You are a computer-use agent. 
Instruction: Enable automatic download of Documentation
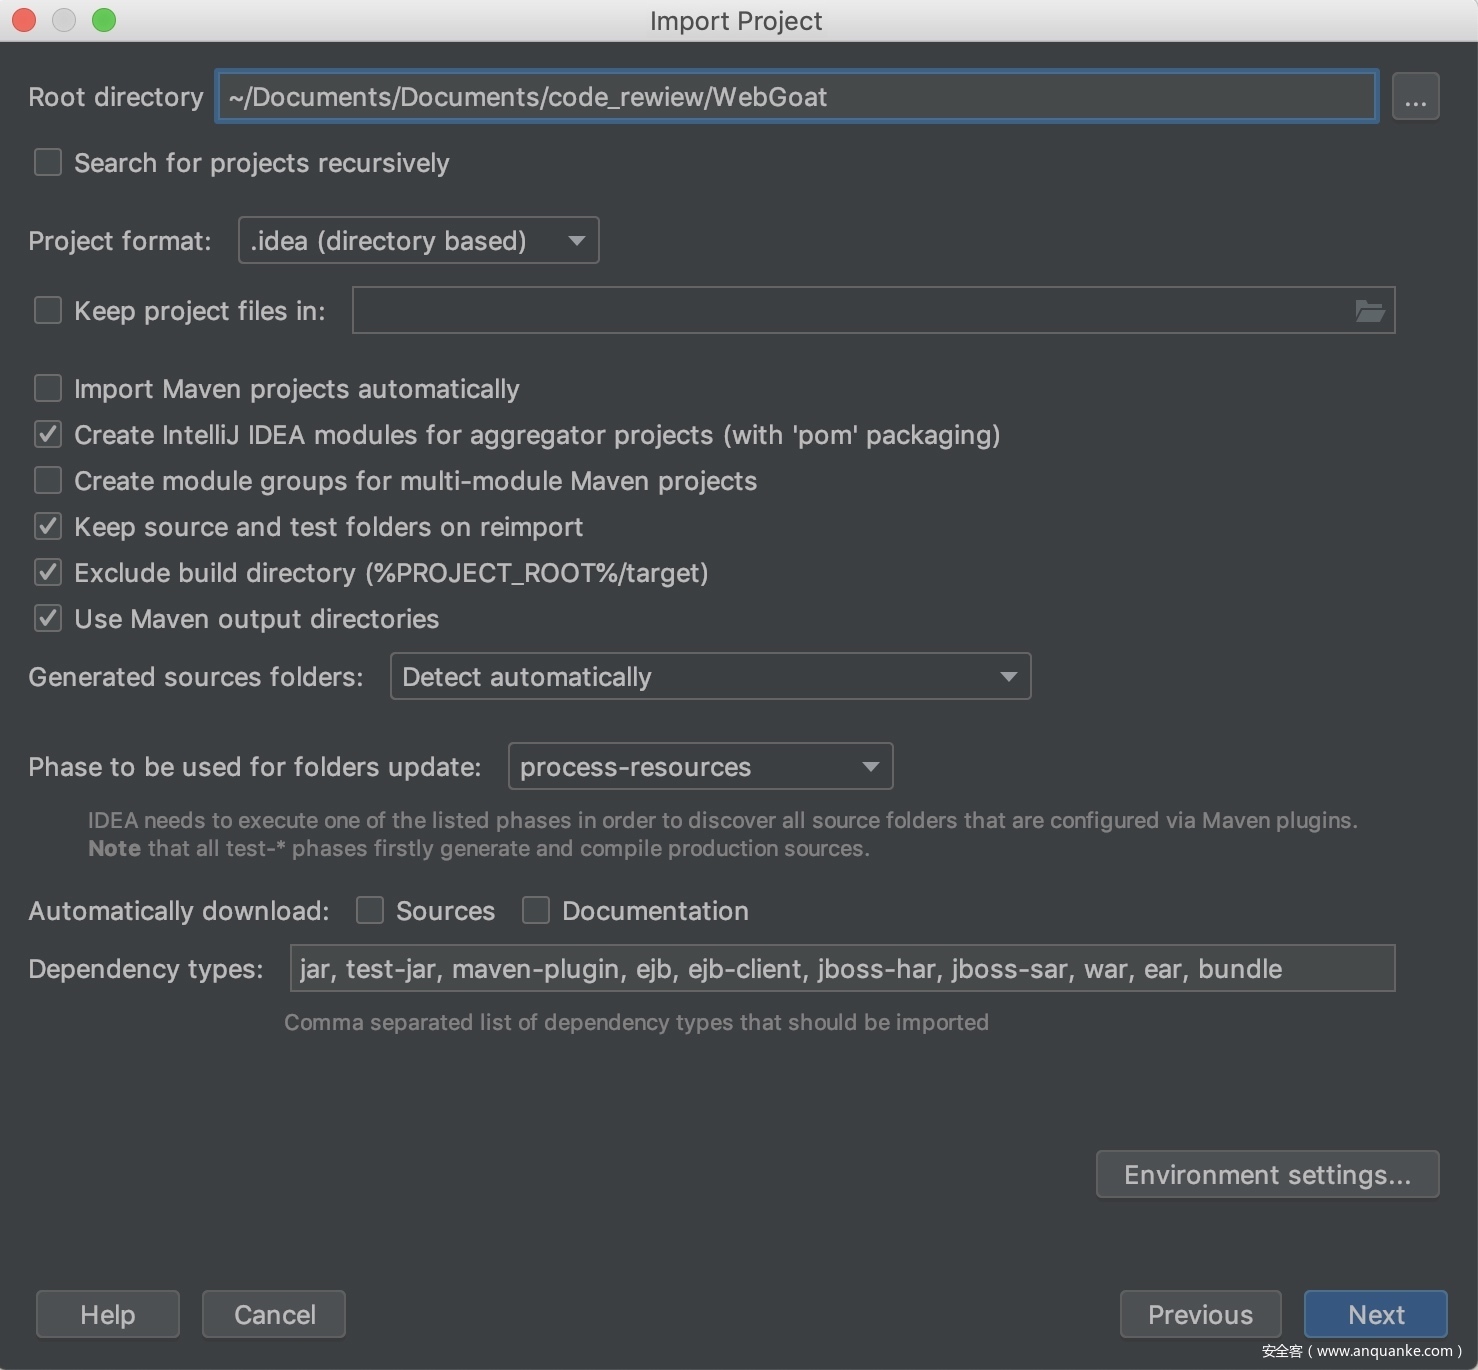coord(536,910)
